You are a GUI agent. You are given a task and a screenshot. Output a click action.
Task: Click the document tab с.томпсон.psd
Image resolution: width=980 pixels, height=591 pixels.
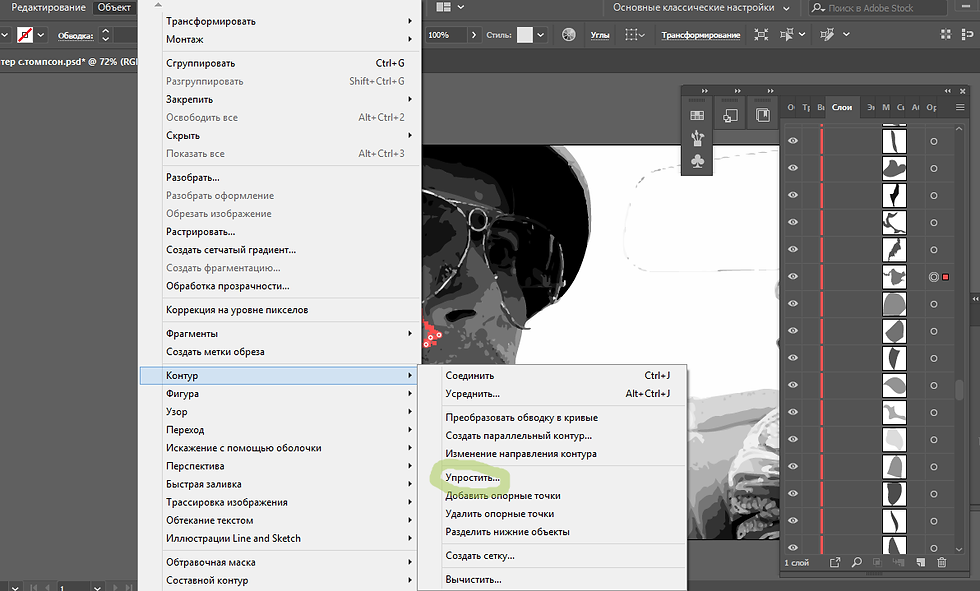69,62
